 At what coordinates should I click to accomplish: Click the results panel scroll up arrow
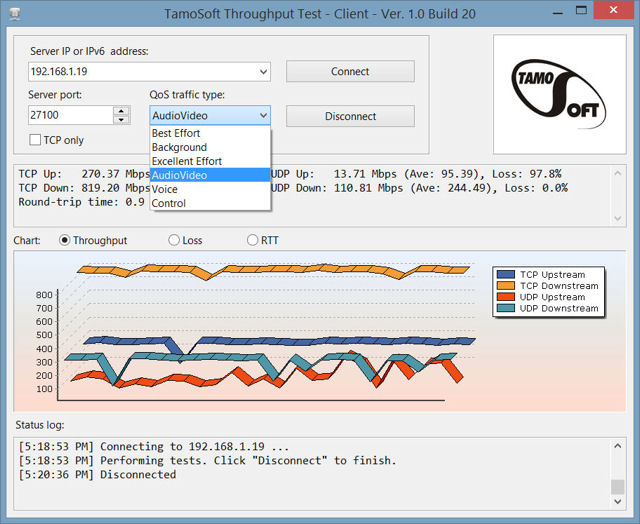[618, 173]
